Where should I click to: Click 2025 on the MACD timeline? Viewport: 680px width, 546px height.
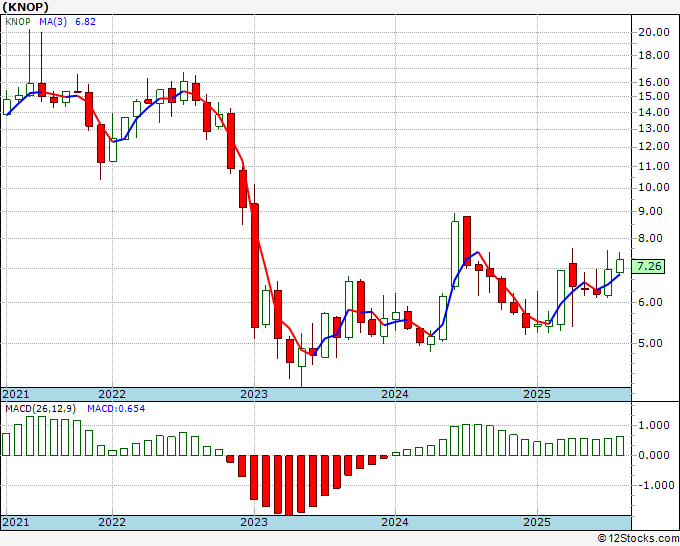click(x=537, y=522)
